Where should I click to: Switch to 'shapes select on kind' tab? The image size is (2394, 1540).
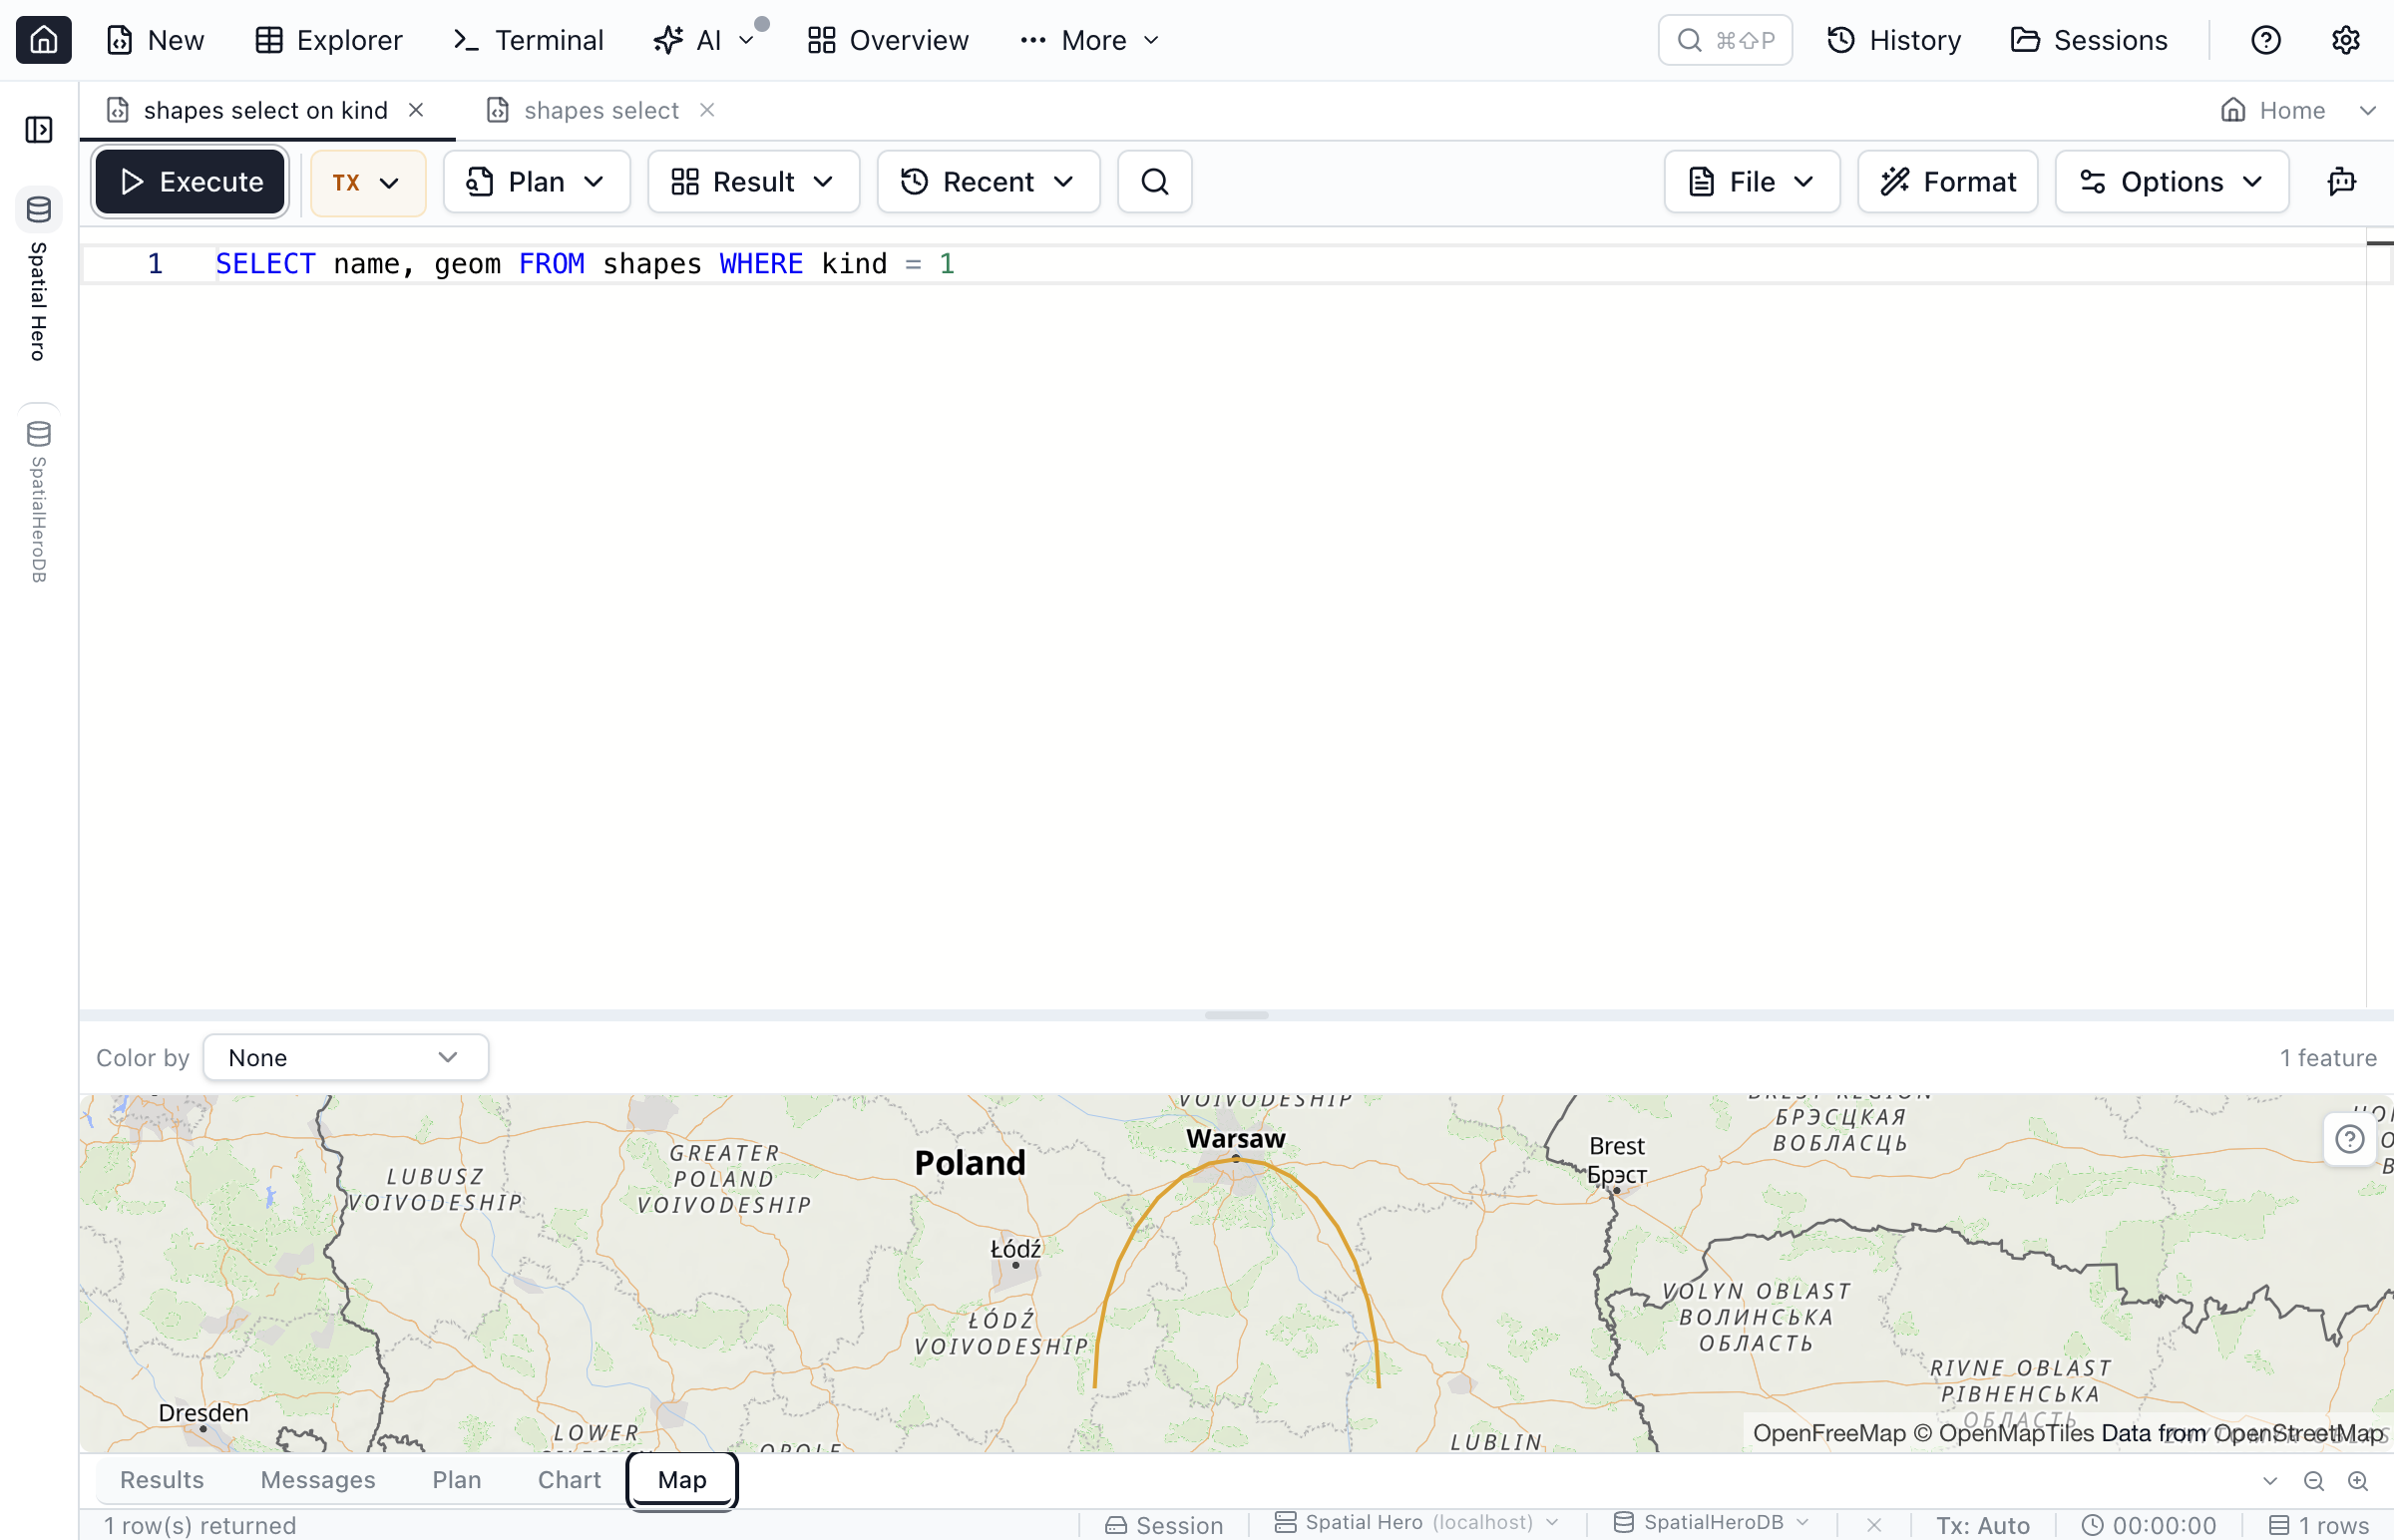[x=265, y=110]
